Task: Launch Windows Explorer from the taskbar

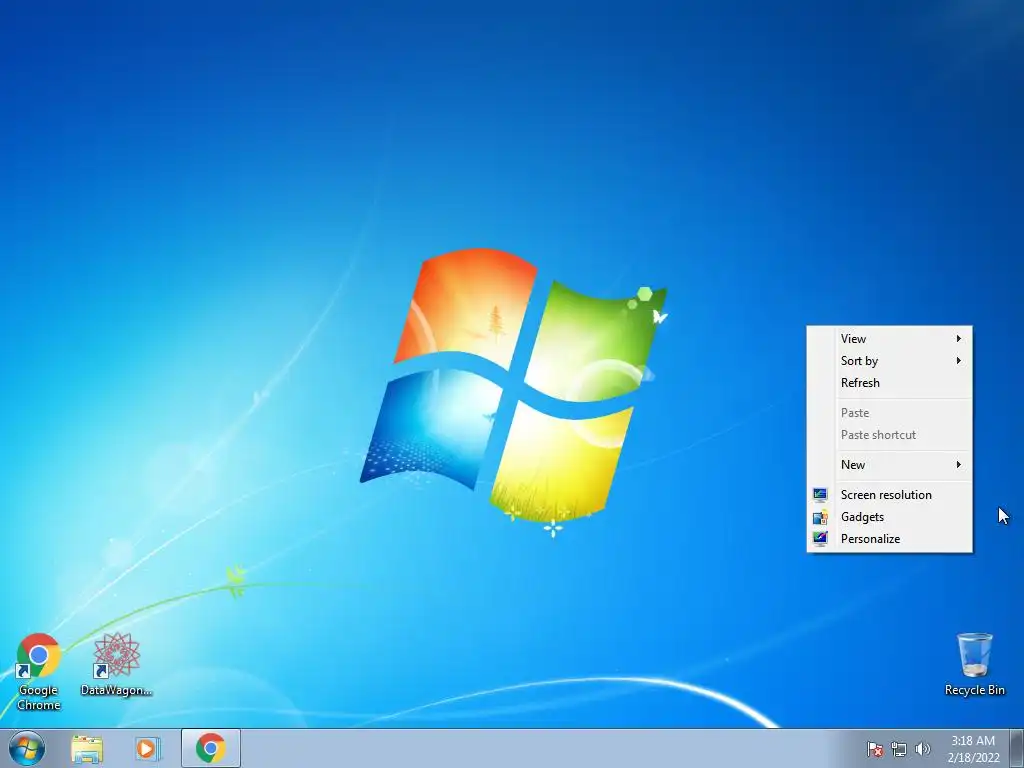Action: pyautogui.click(x=87, y=749)
